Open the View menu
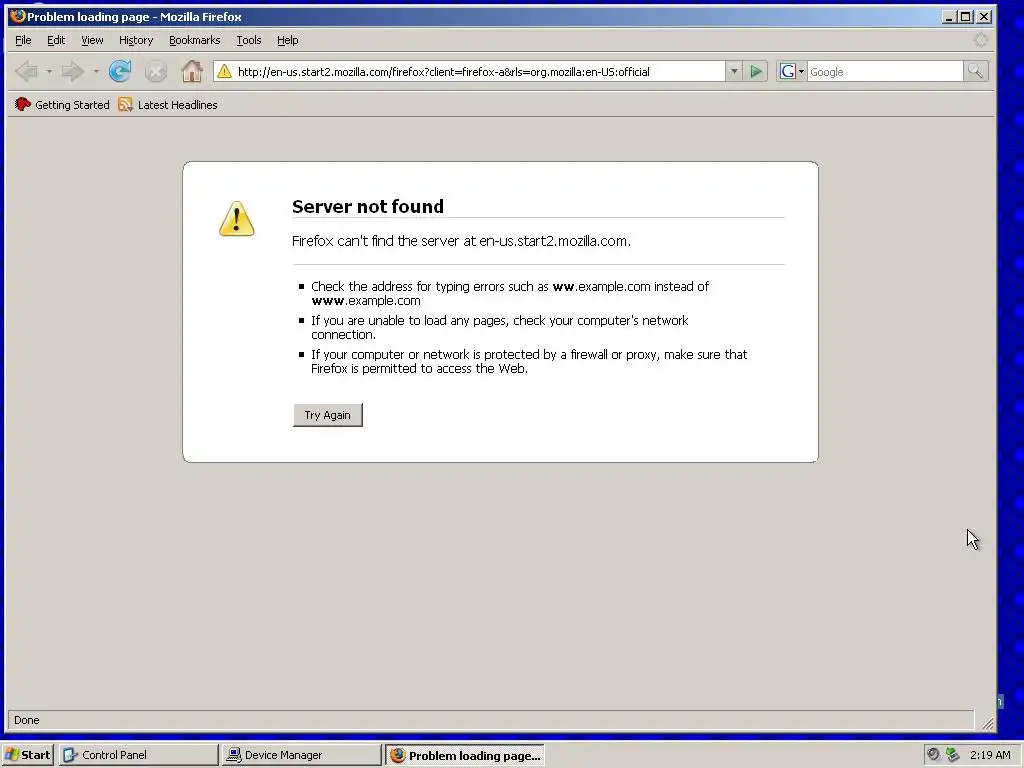 (x=92, y=40)
